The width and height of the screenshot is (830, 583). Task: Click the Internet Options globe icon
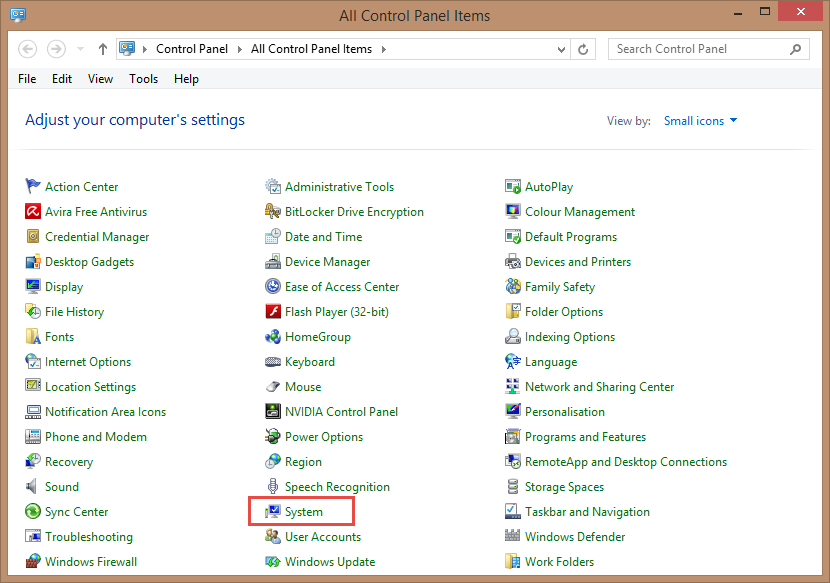33,361
